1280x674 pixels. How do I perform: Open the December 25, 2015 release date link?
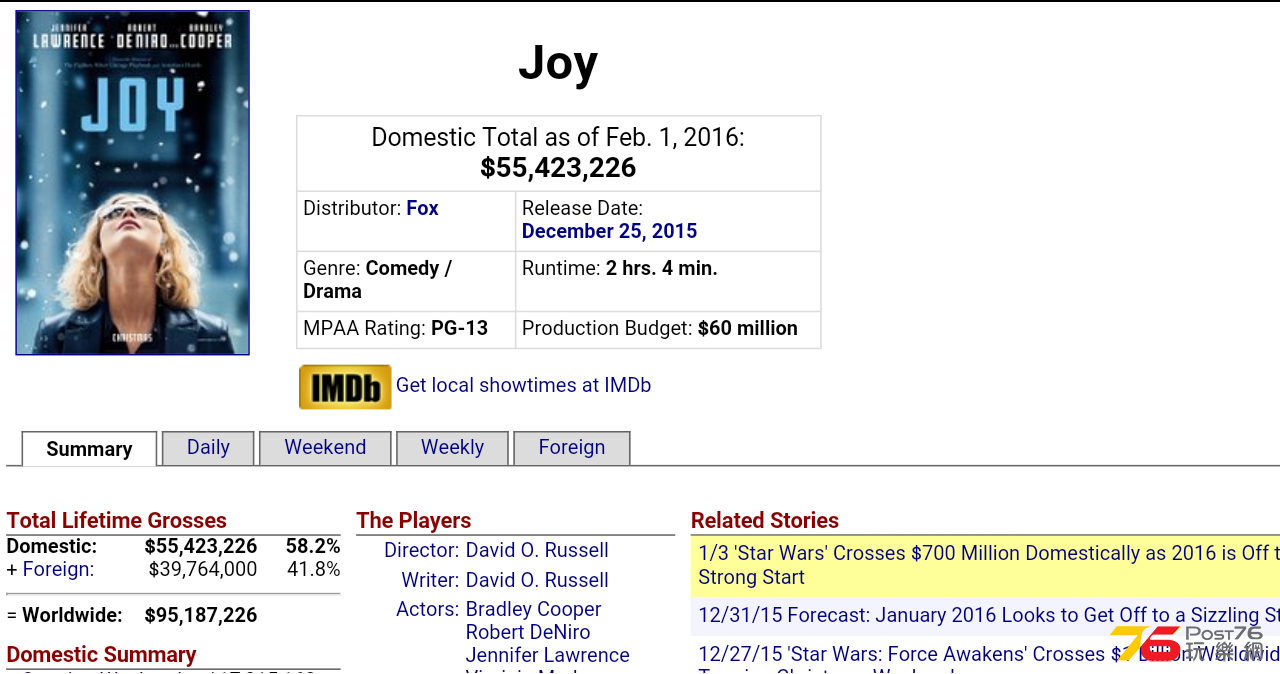click(x=609, y=231)
